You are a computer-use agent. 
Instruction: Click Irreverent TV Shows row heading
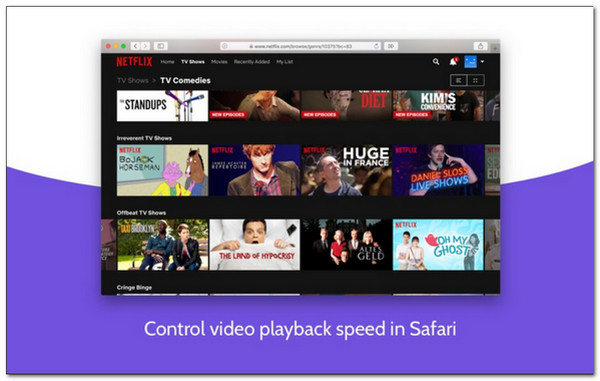click(x=144, y=138)
